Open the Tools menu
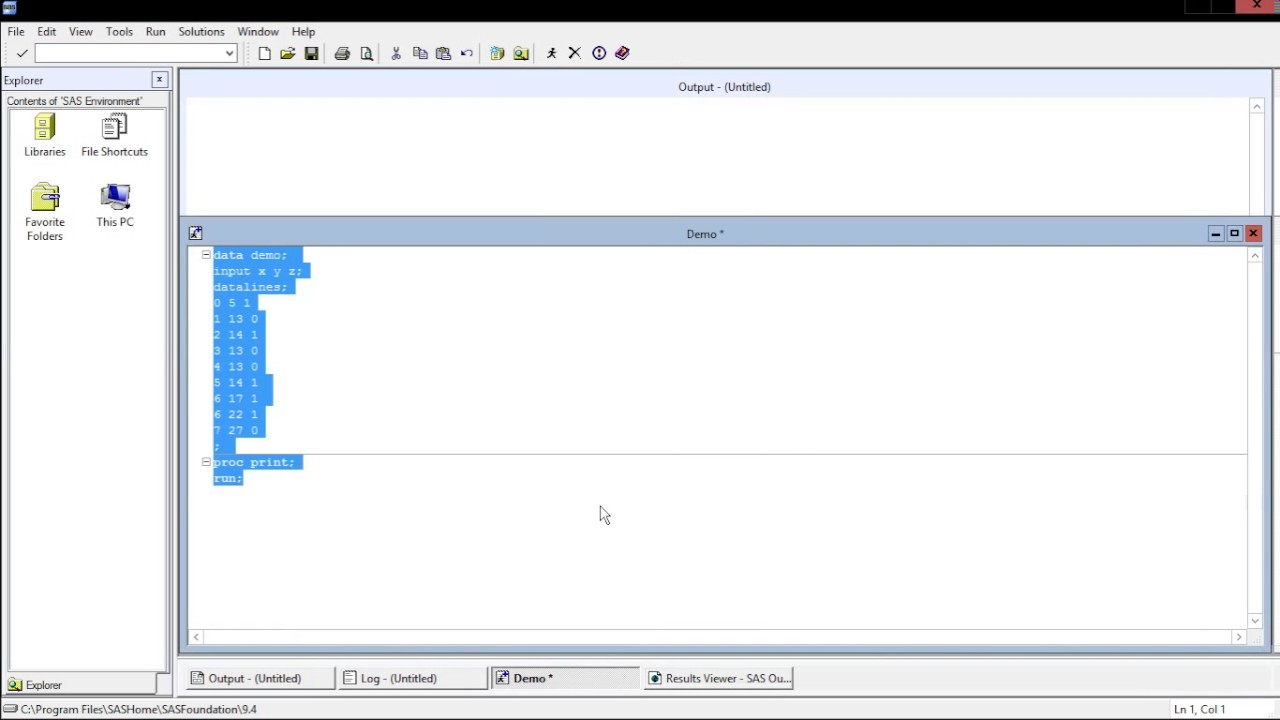The height and width of the screenshot is (720, 1280). [x=119, y=31]
